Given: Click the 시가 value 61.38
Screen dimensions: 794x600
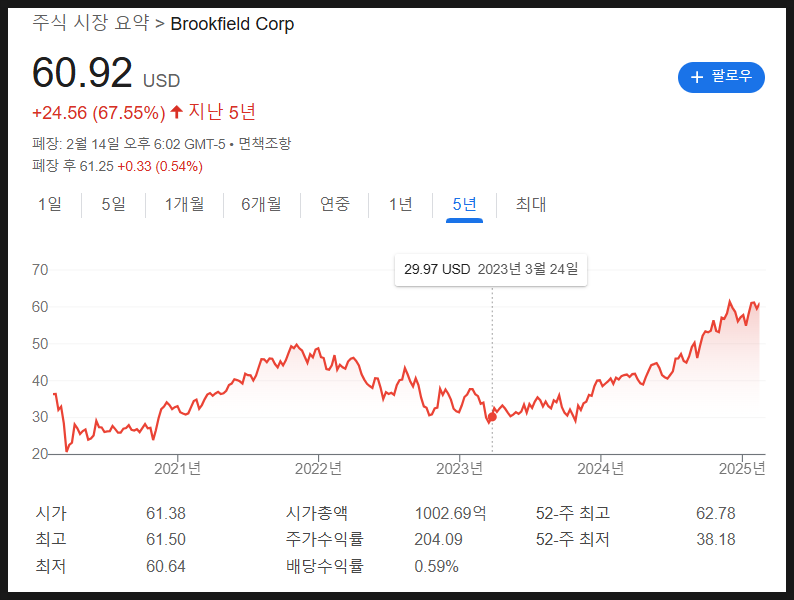Looking at the screenshot, I should 166,513.
